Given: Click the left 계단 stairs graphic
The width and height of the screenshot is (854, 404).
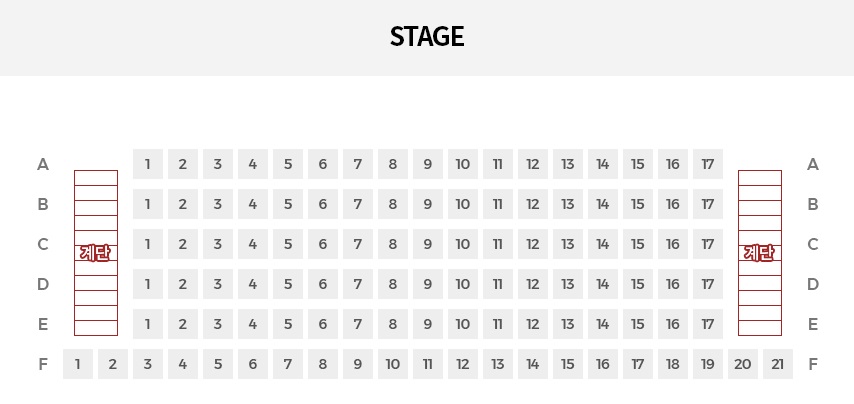Looking at the screenshot, I should point(96,253).
